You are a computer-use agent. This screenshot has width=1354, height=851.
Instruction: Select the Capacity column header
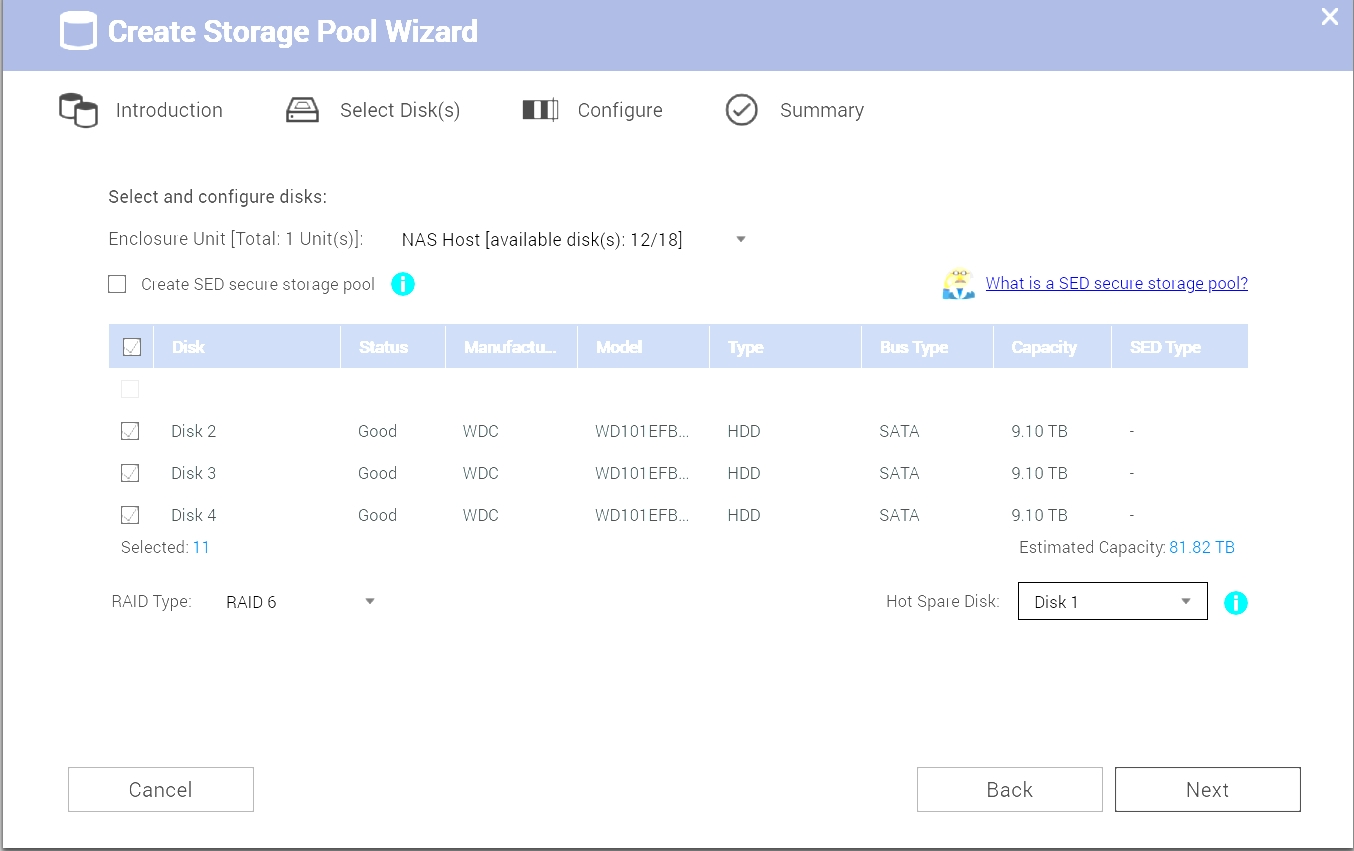coord(1044,346)
